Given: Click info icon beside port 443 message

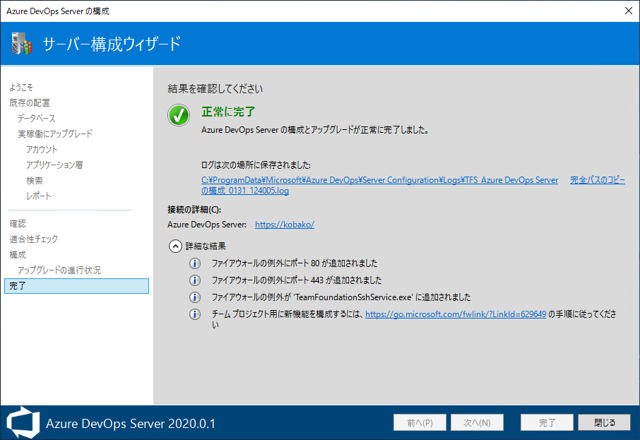Looking at the screenshot, I should pyautogui.click(x=195, y=280).
